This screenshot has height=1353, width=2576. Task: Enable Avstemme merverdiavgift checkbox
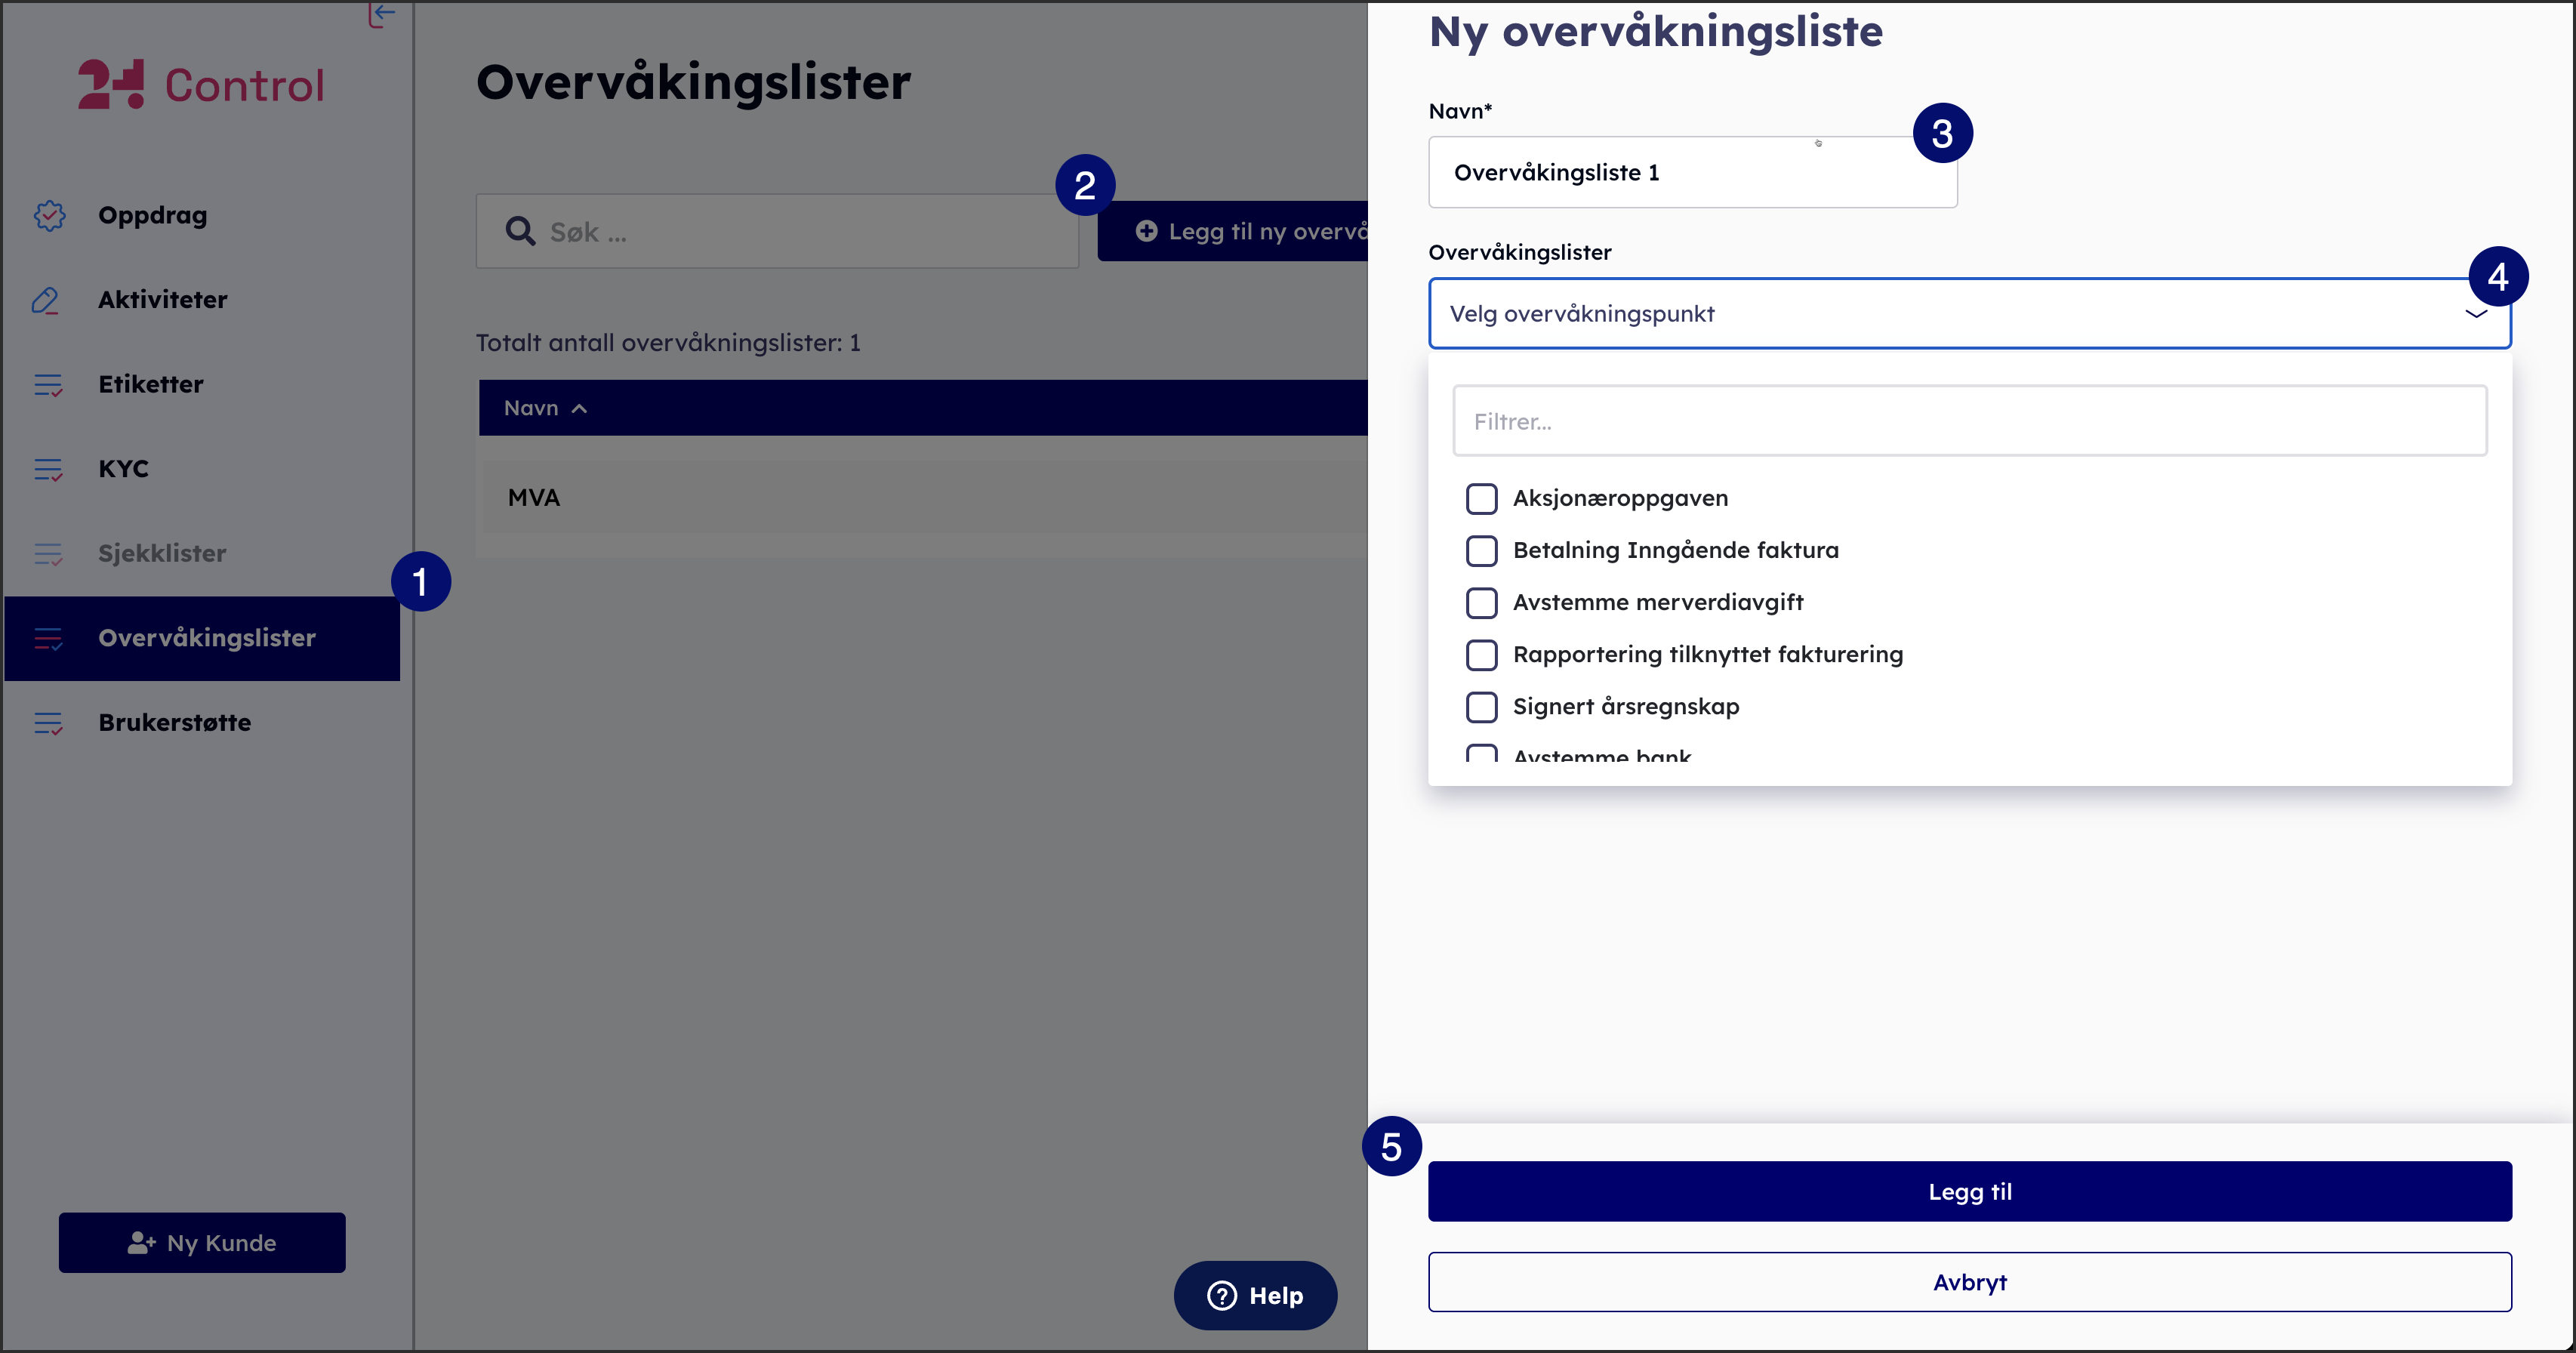tap(1481, 602)
